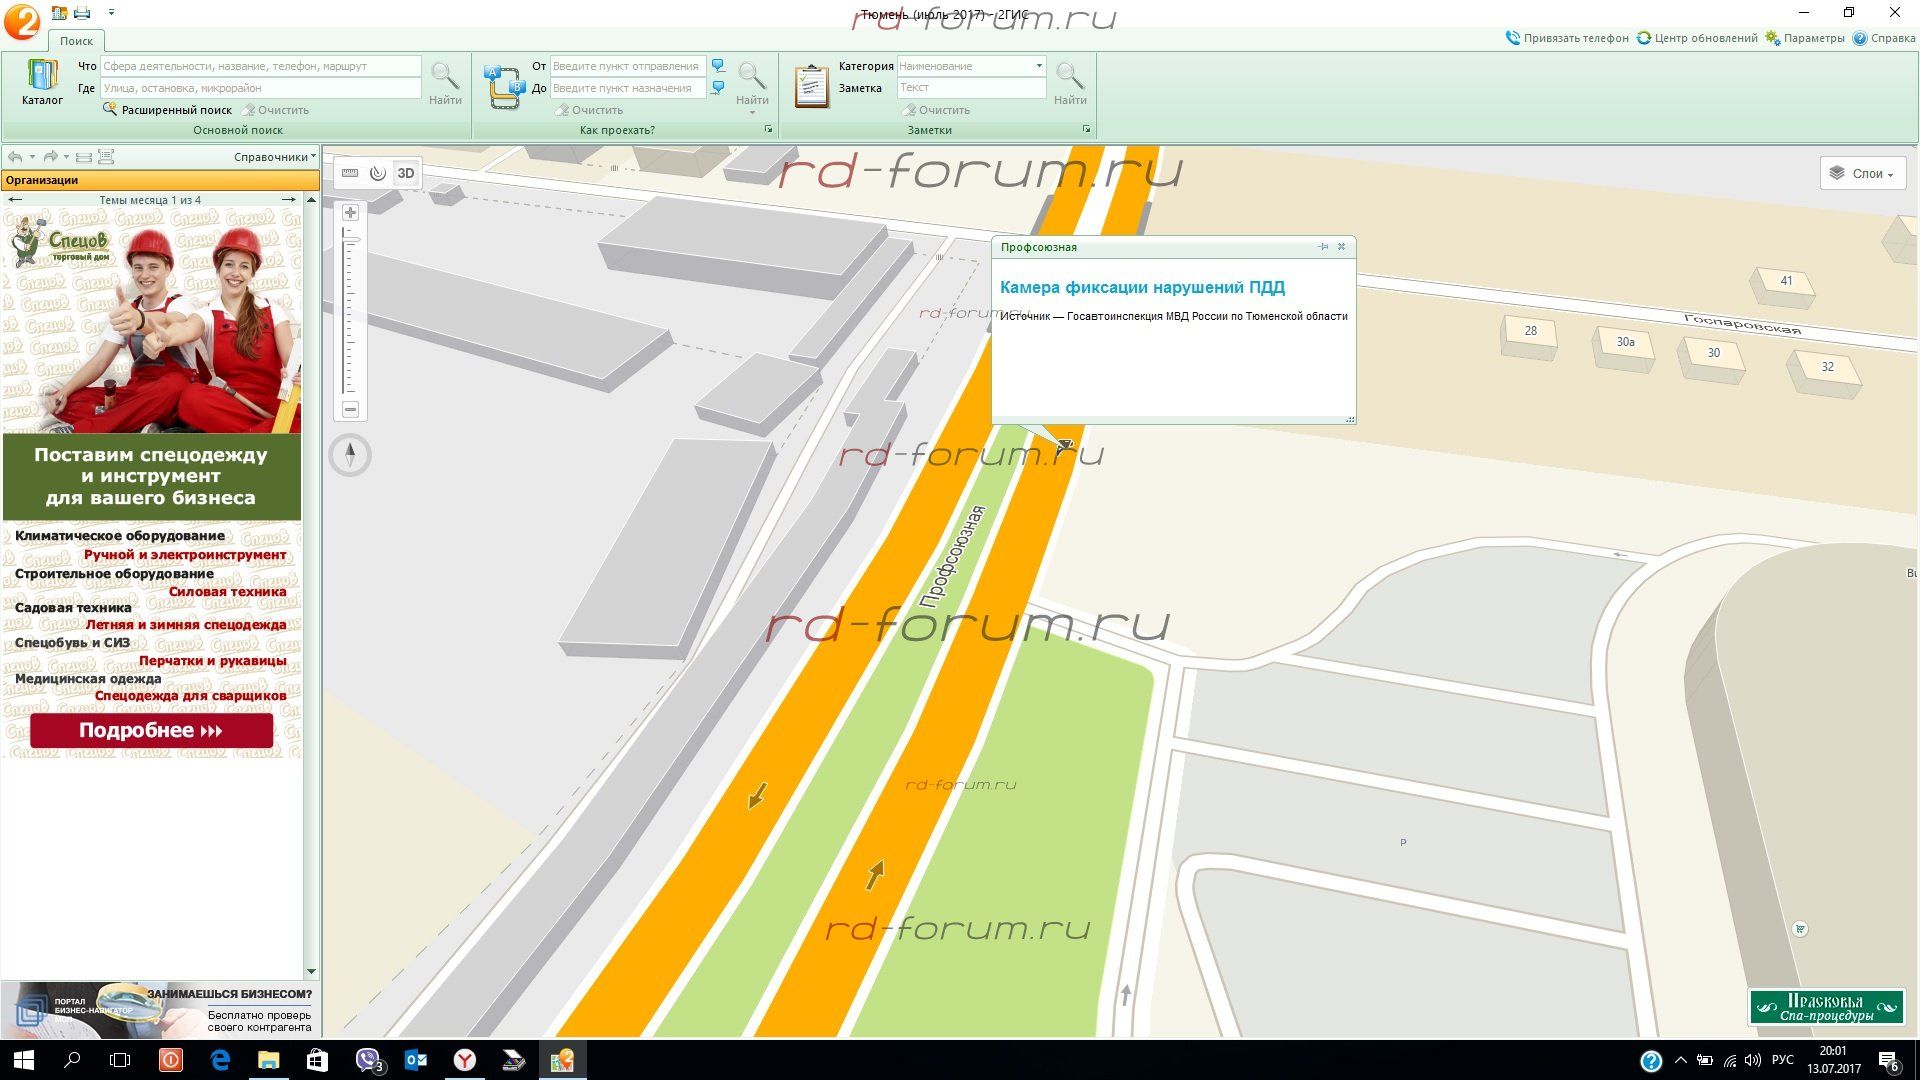This screenshot has height=1080, width=1920.
Task: Expand the Справочники dropdown menu
Action: pyautogui.click(x=274, y=157)
